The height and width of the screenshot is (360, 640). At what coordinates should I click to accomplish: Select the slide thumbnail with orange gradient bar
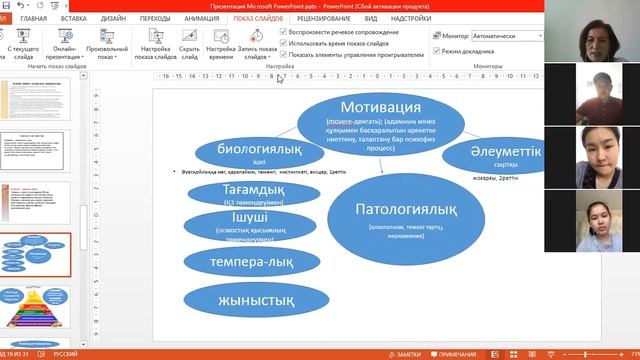[35, 203]
